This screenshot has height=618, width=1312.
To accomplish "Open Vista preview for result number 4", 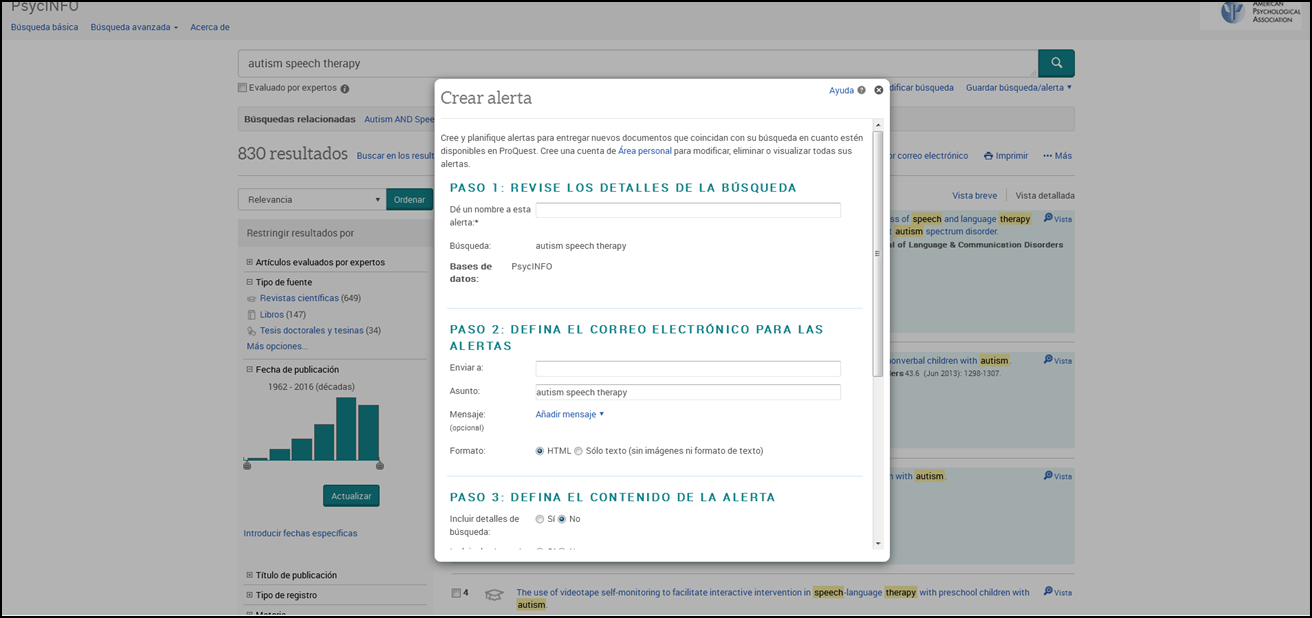I will click(1057, 592).
